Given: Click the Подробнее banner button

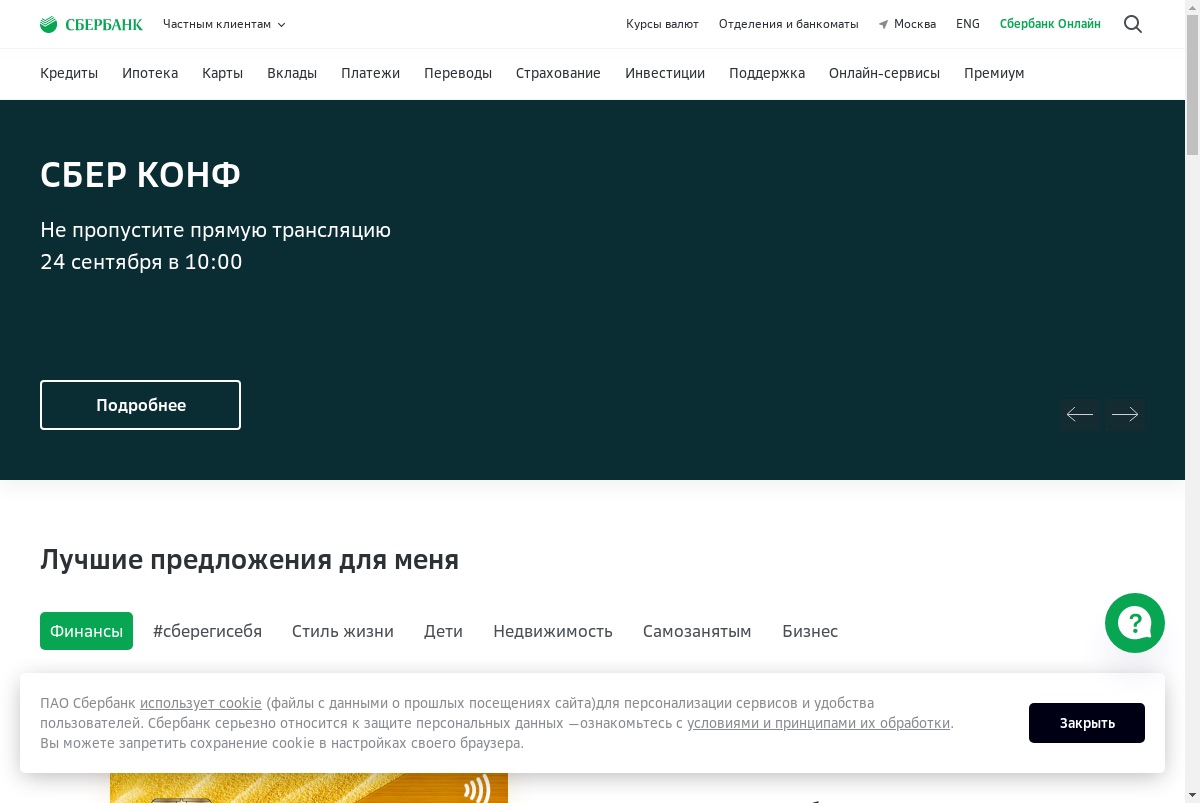Looking at the screenshot, I should click(x=140, y=405).
